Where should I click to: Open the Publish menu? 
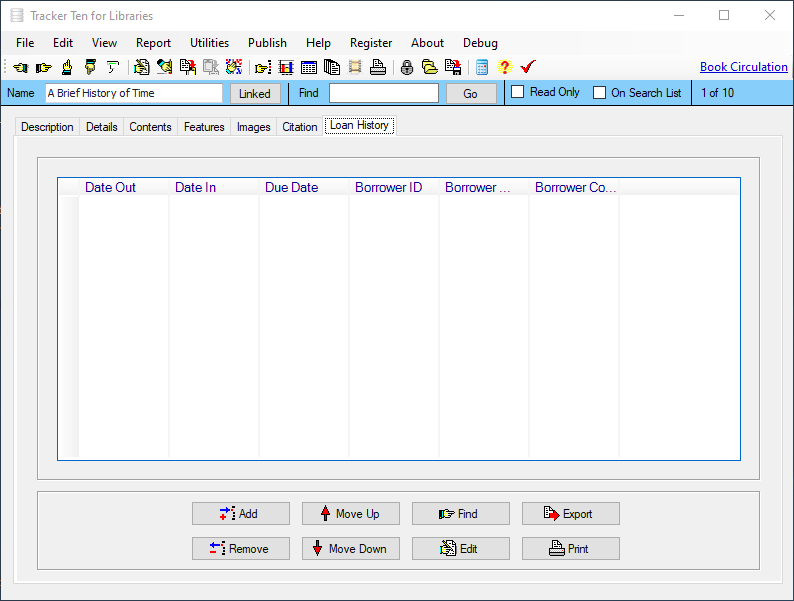pos(267,43)
